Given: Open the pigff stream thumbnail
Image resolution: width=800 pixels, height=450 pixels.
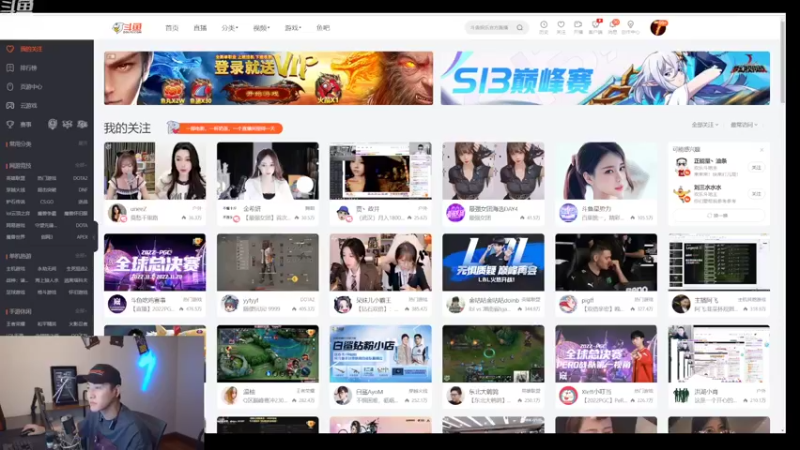Looking at the screenshot, I should [x=606, y=262].
